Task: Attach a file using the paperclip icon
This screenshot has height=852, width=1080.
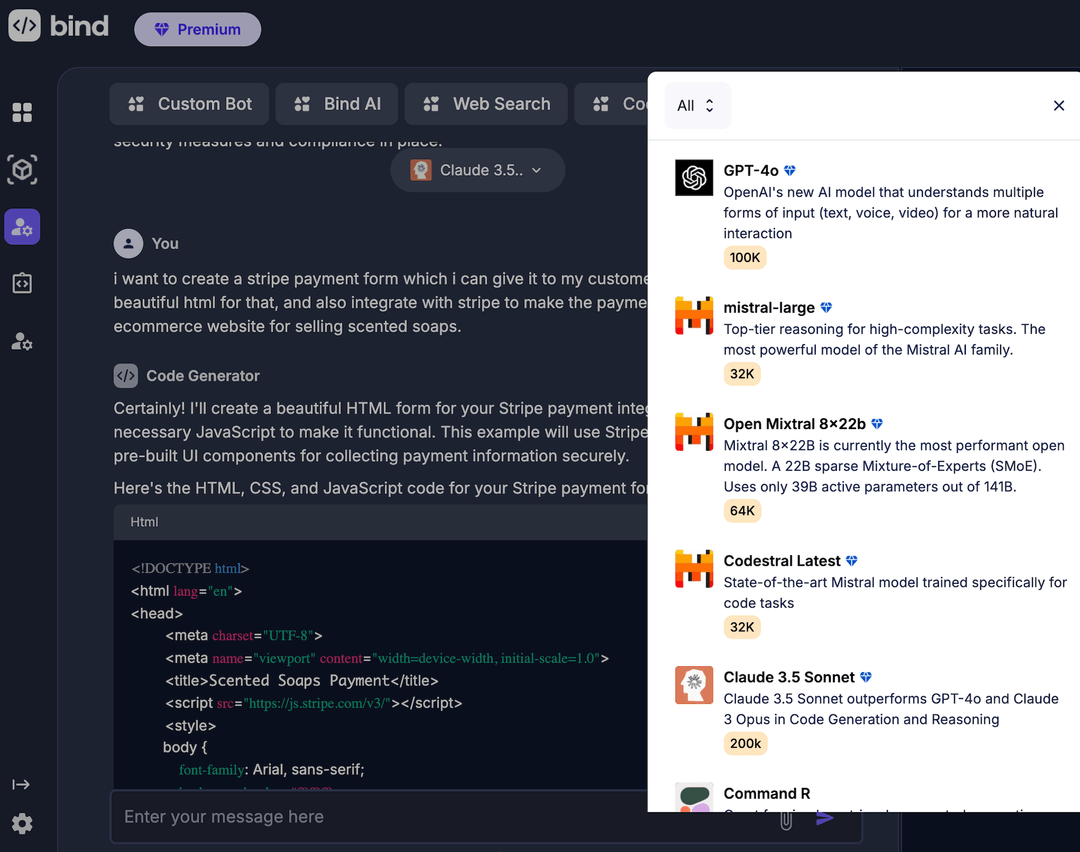Action: coord(786,819)
